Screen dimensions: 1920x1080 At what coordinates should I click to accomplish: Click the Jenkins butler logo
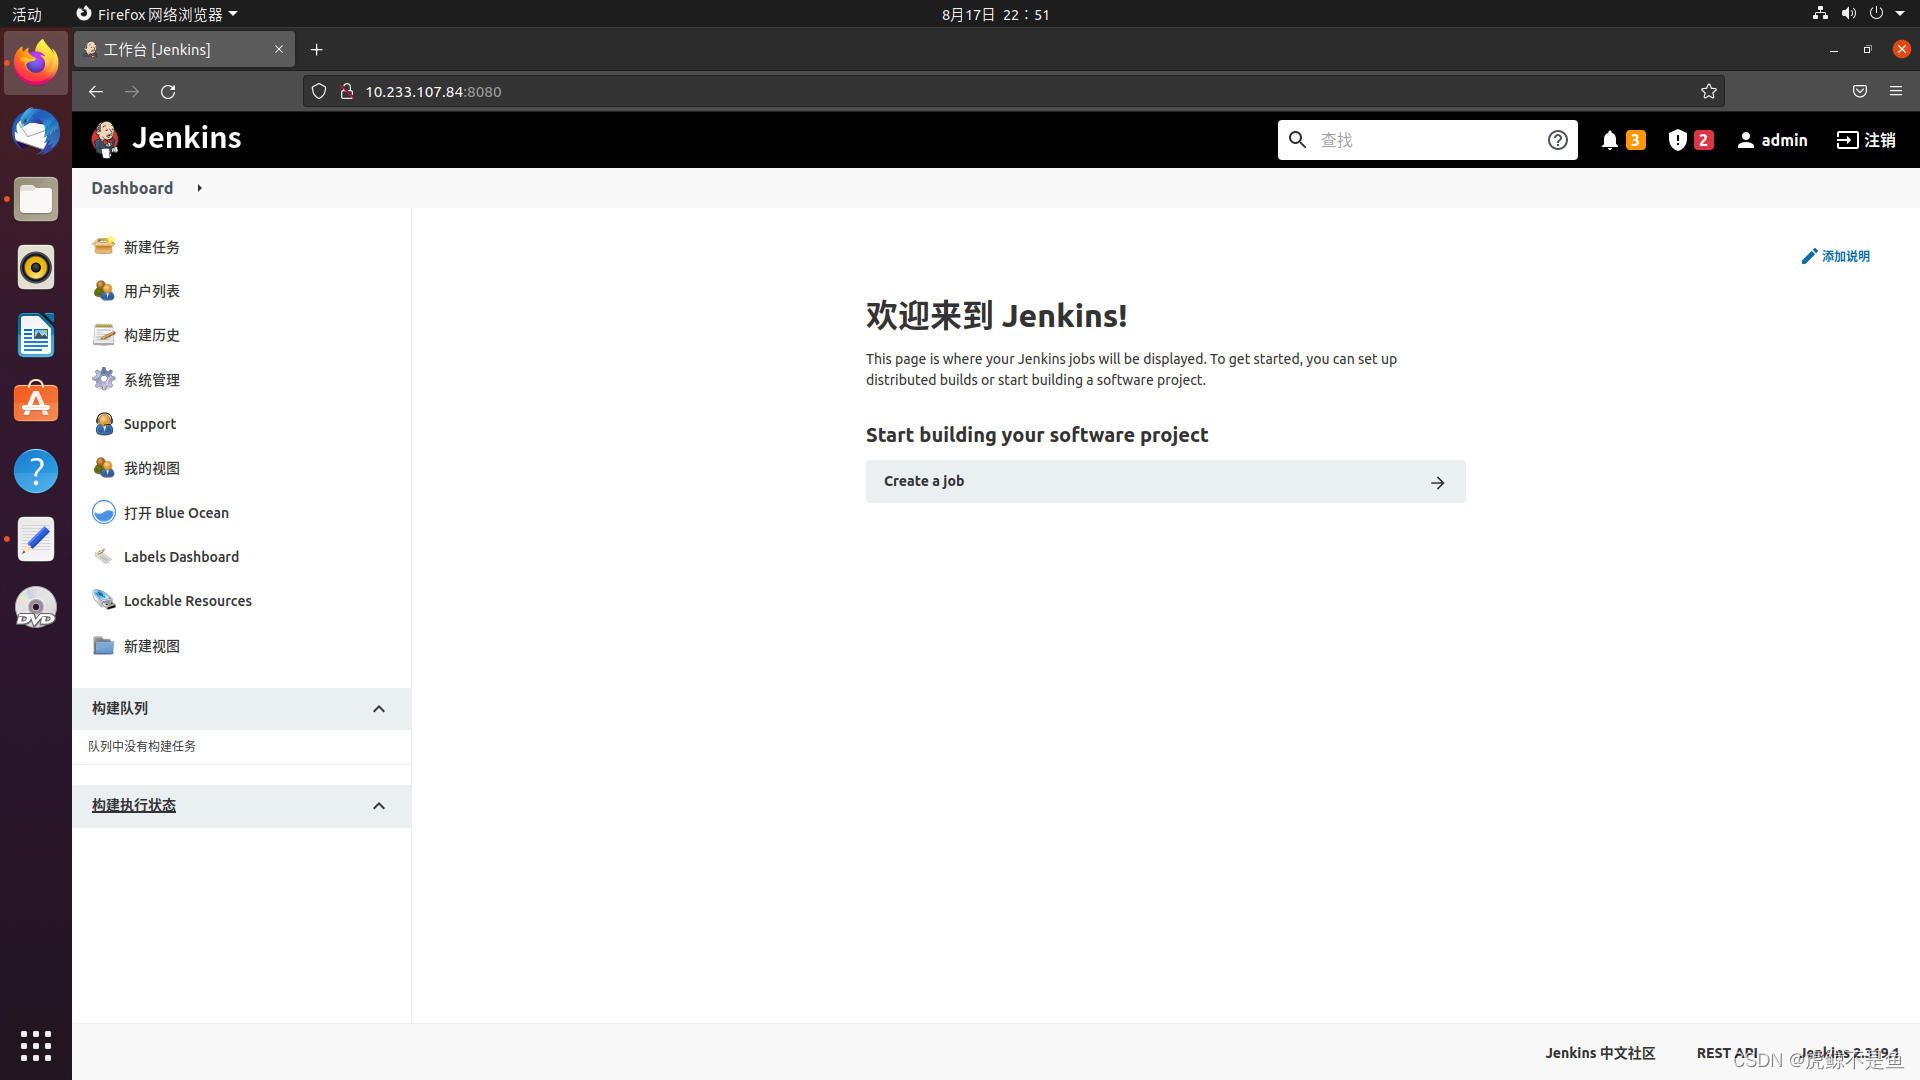(105, 139)
